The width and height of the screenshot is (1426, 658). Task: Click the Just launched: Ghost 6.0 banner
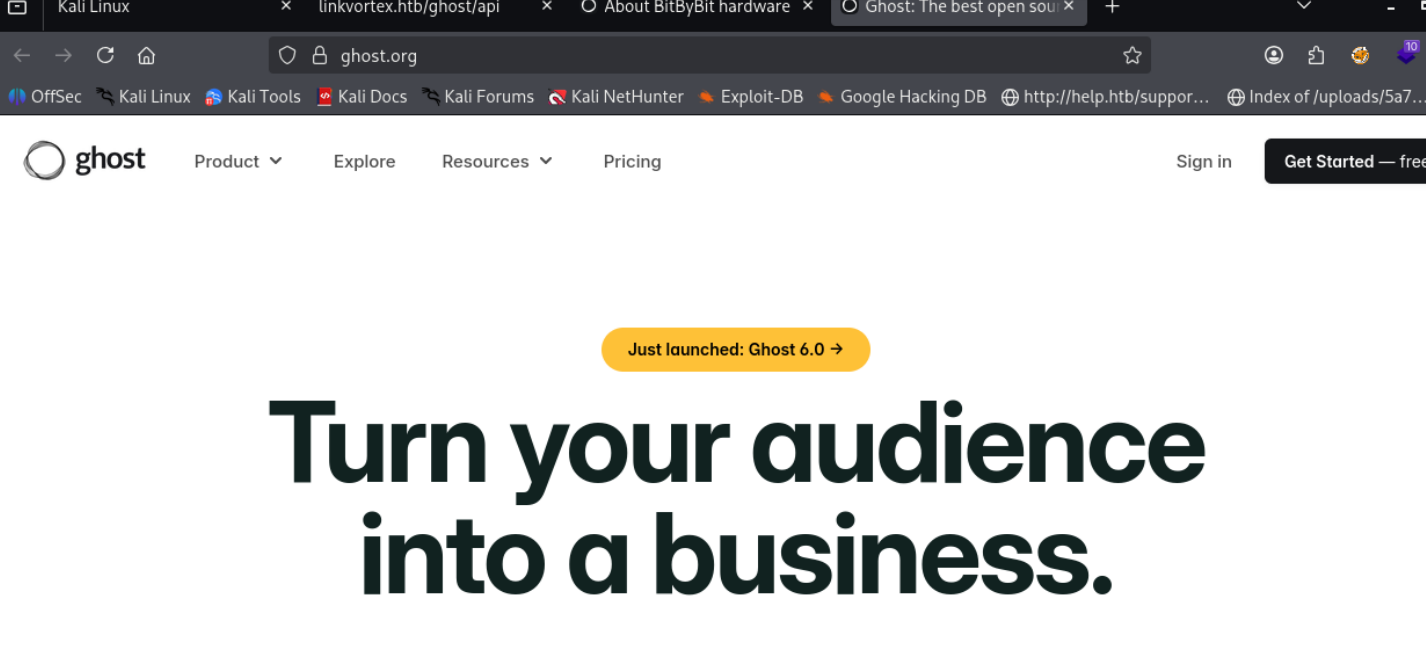[x=735, y=350]
